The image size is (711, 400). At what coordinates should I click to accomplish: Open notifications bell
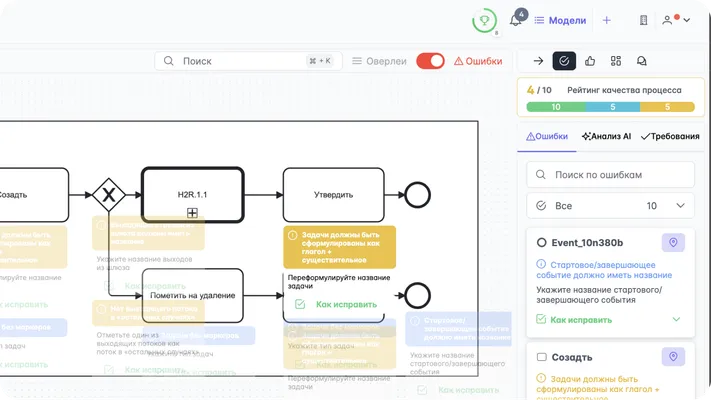[x=516, y=20]
